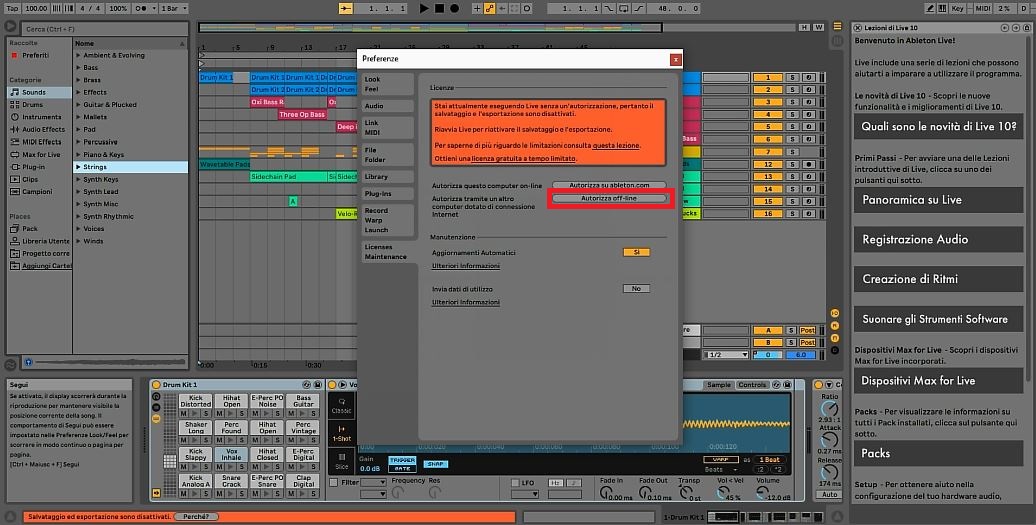Open the metronome settings dropdown arrow
Image resolution: width=1036 pixels, height=525 pixels.
154,9
